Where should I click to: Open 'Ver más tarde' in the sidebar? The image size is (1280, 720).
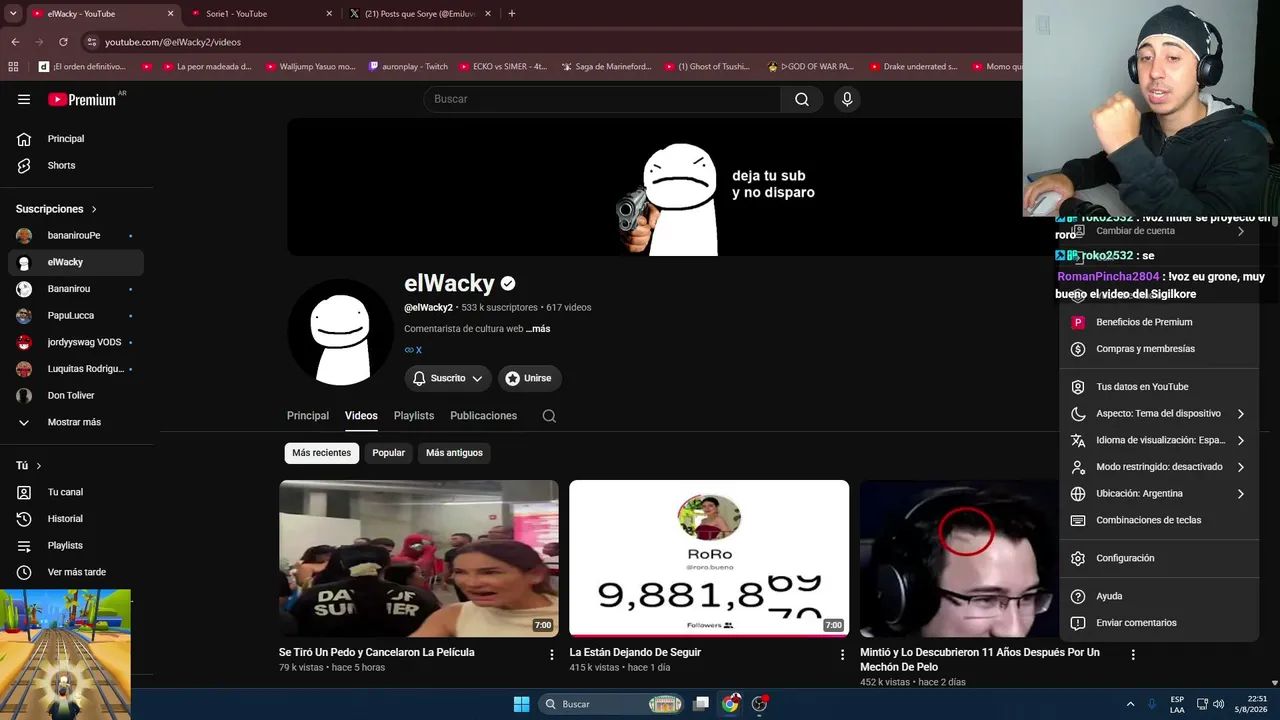click(x=76, y=572)
